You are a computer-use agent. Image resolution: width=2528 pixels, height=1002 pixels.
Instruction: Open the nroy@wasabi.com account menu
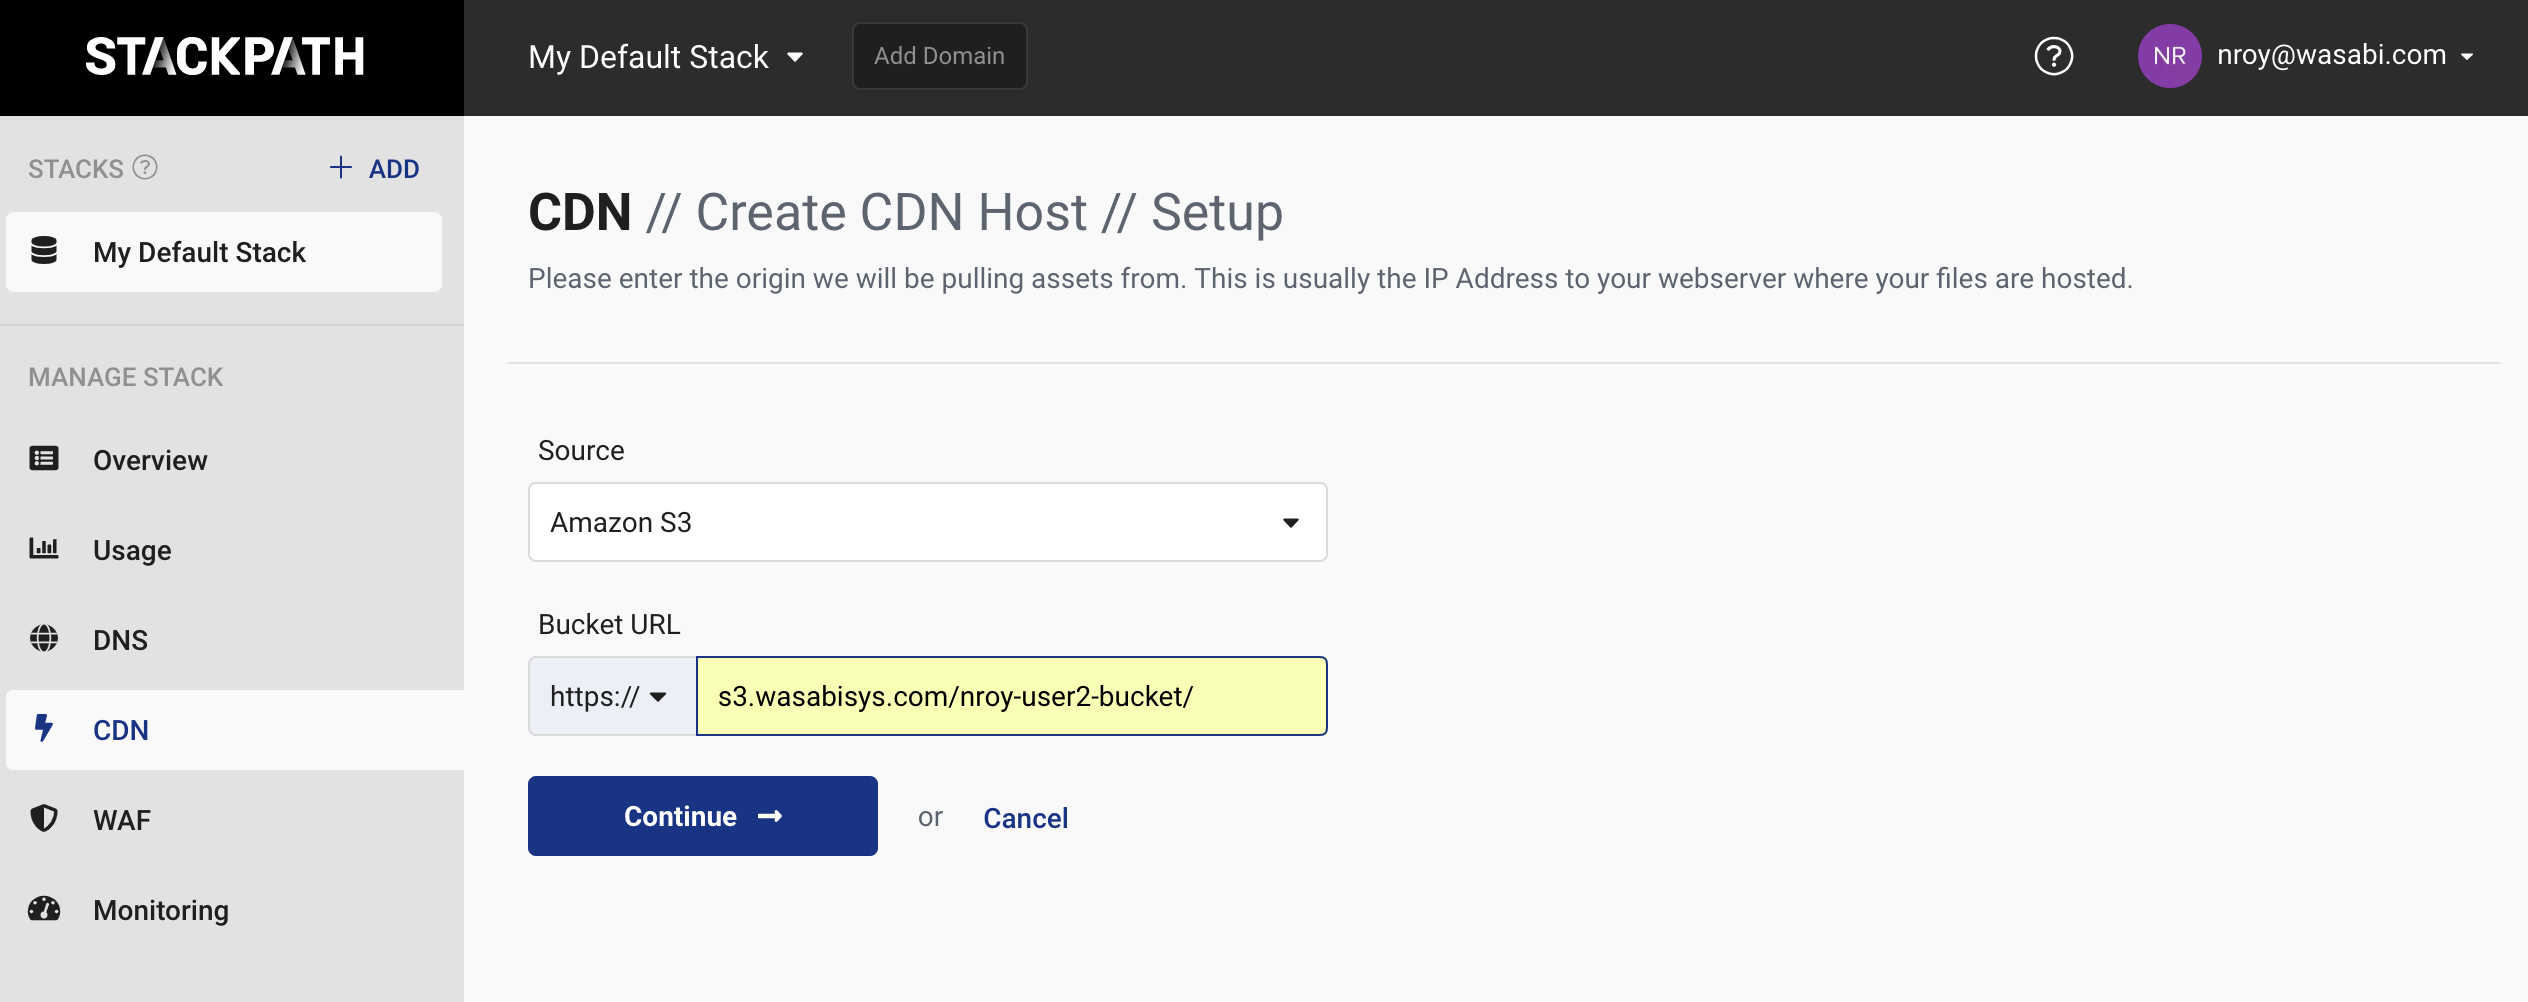[x=2345, y=55]
